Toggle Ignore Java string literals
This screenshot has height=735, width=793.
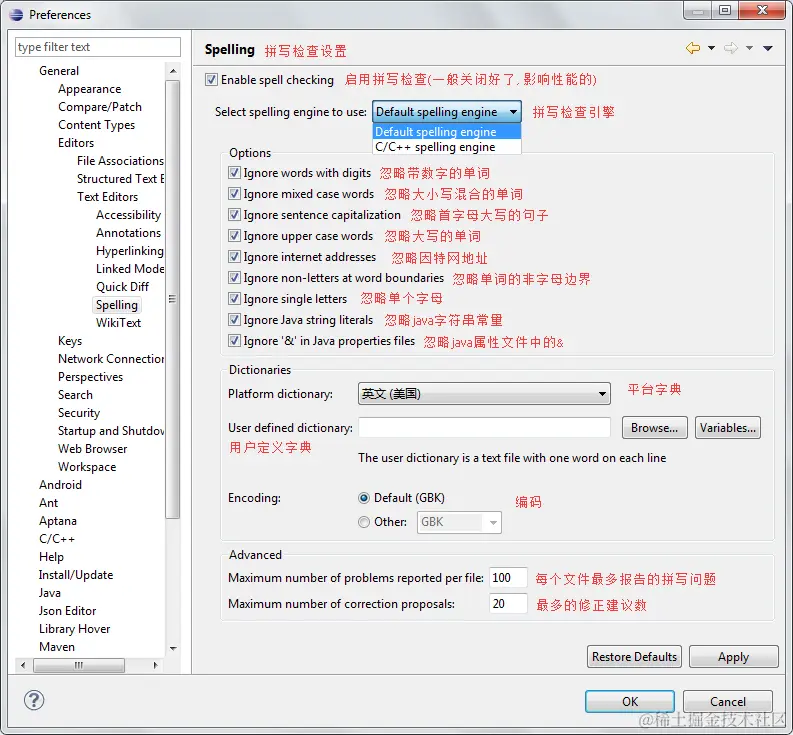click(234, 320)
